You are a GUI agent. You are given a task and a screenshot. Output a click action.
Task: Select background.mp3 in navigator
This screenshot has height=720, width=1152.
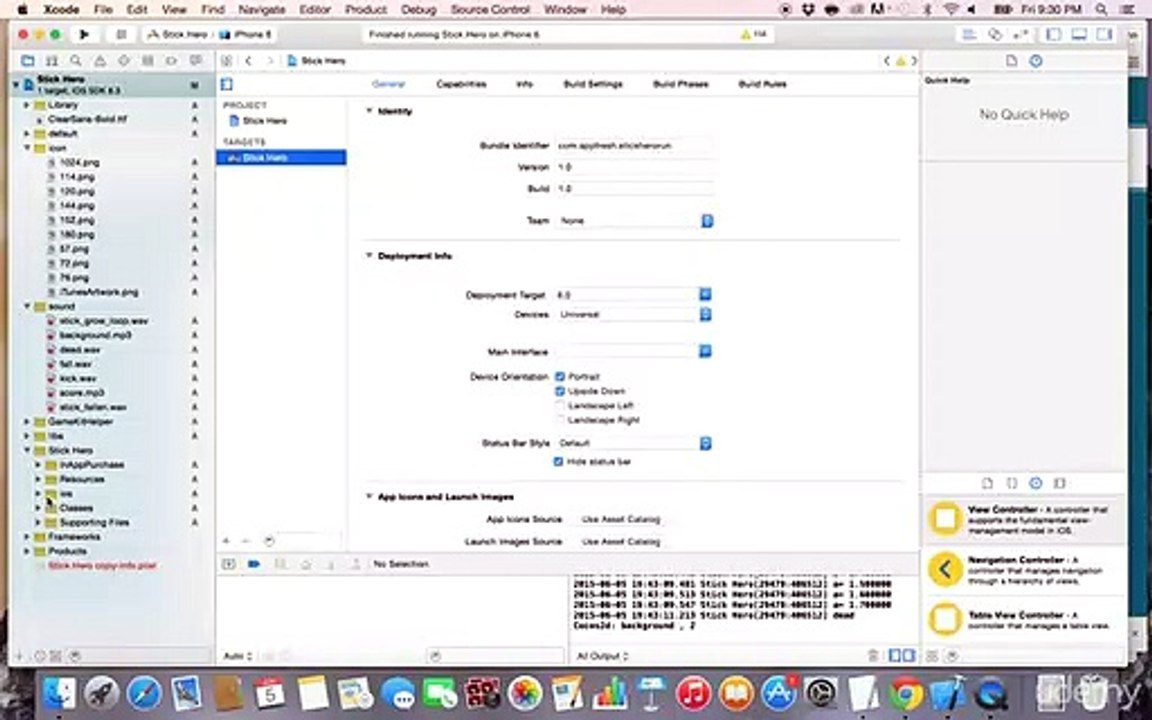[96, 335]
